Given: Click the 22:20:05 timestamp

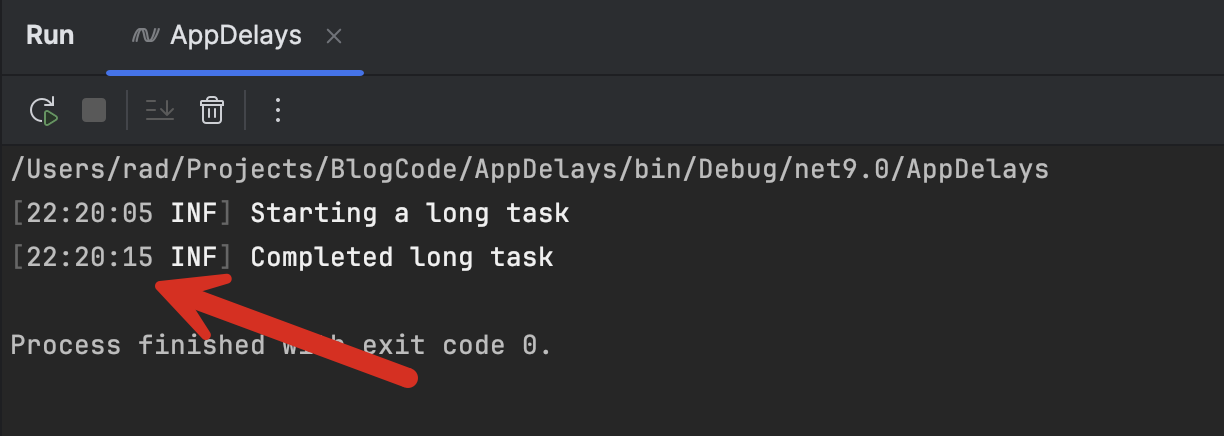Looking at the screenshot, I should [90, 213].
